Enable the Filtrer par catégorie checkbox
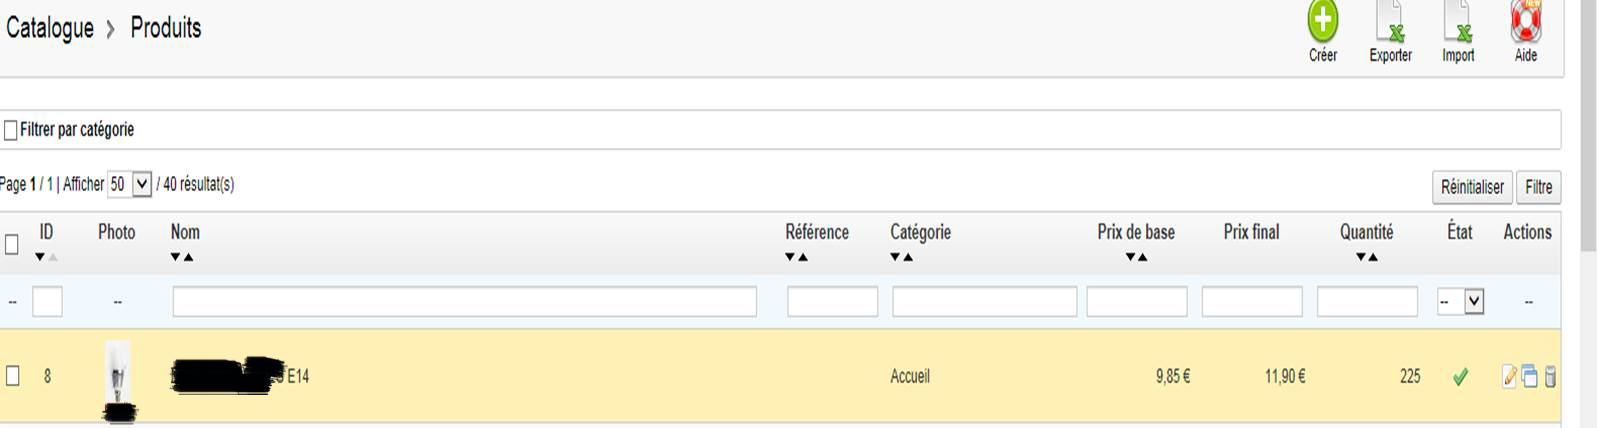This screenshot has height=428, width=1597. (11, 130)
